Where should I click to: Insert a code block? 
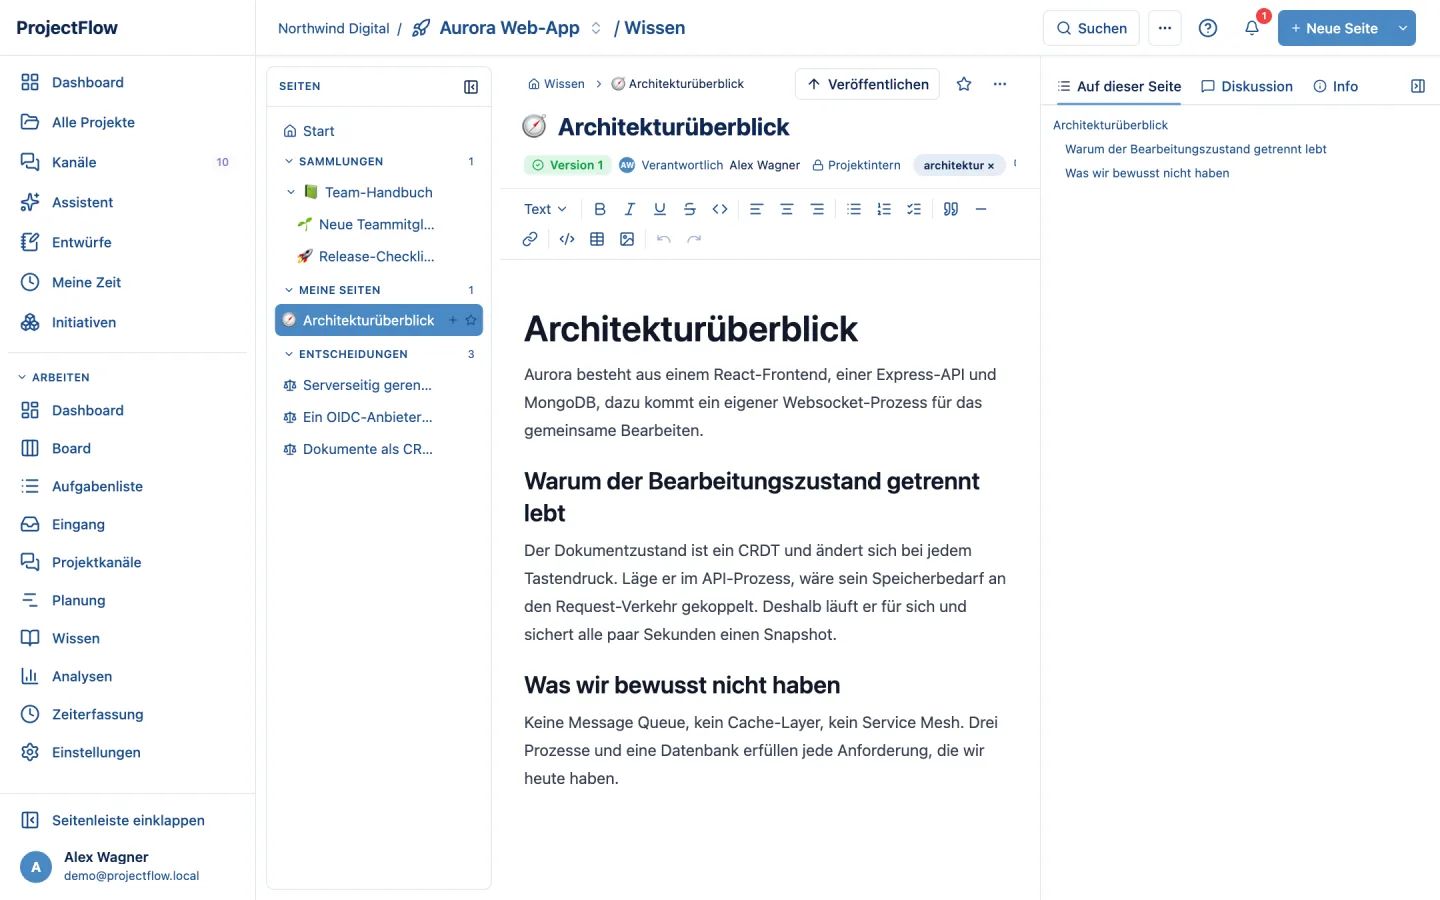(x=567, y=239)
